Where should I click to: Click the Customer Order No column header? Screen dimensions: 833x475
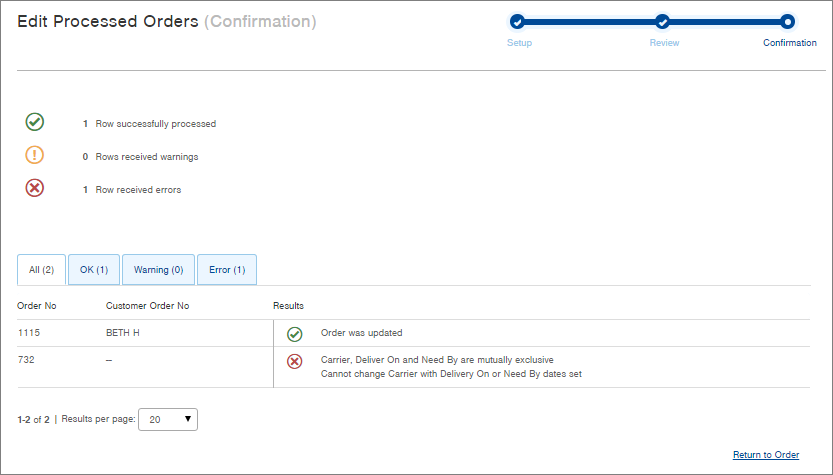tap(147, 306)
